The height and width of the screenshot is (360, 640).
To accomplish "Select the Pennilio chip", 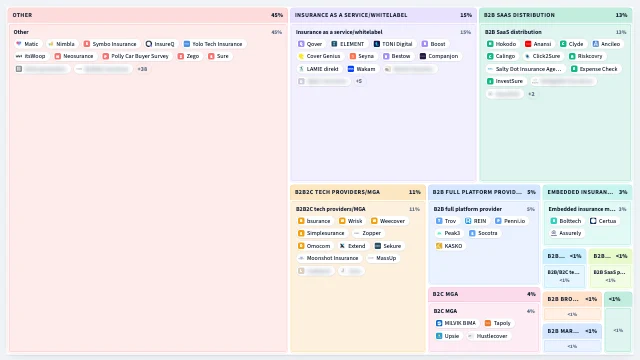I will pyautogui.click(x=511, y=221).
